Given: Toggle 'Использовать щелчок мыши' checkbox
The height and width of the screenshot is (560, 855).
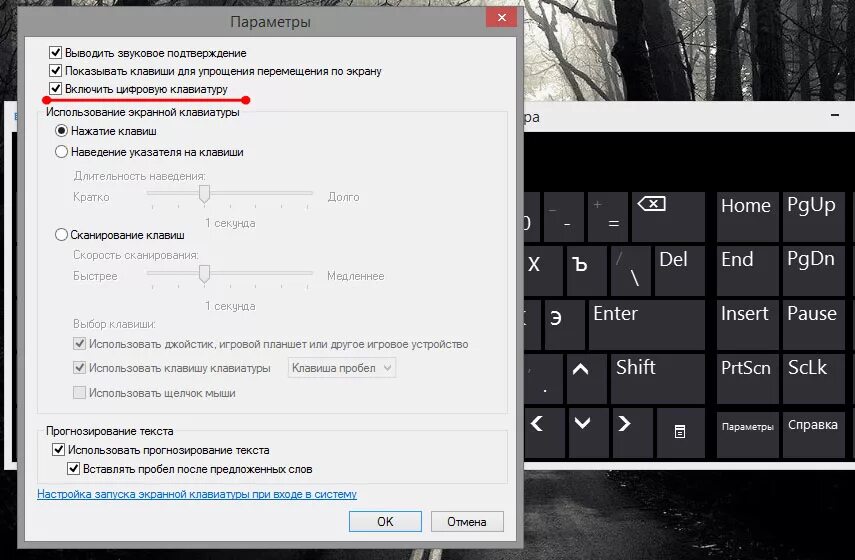Looking at the screenshot, I should click(x=79, y=392).
